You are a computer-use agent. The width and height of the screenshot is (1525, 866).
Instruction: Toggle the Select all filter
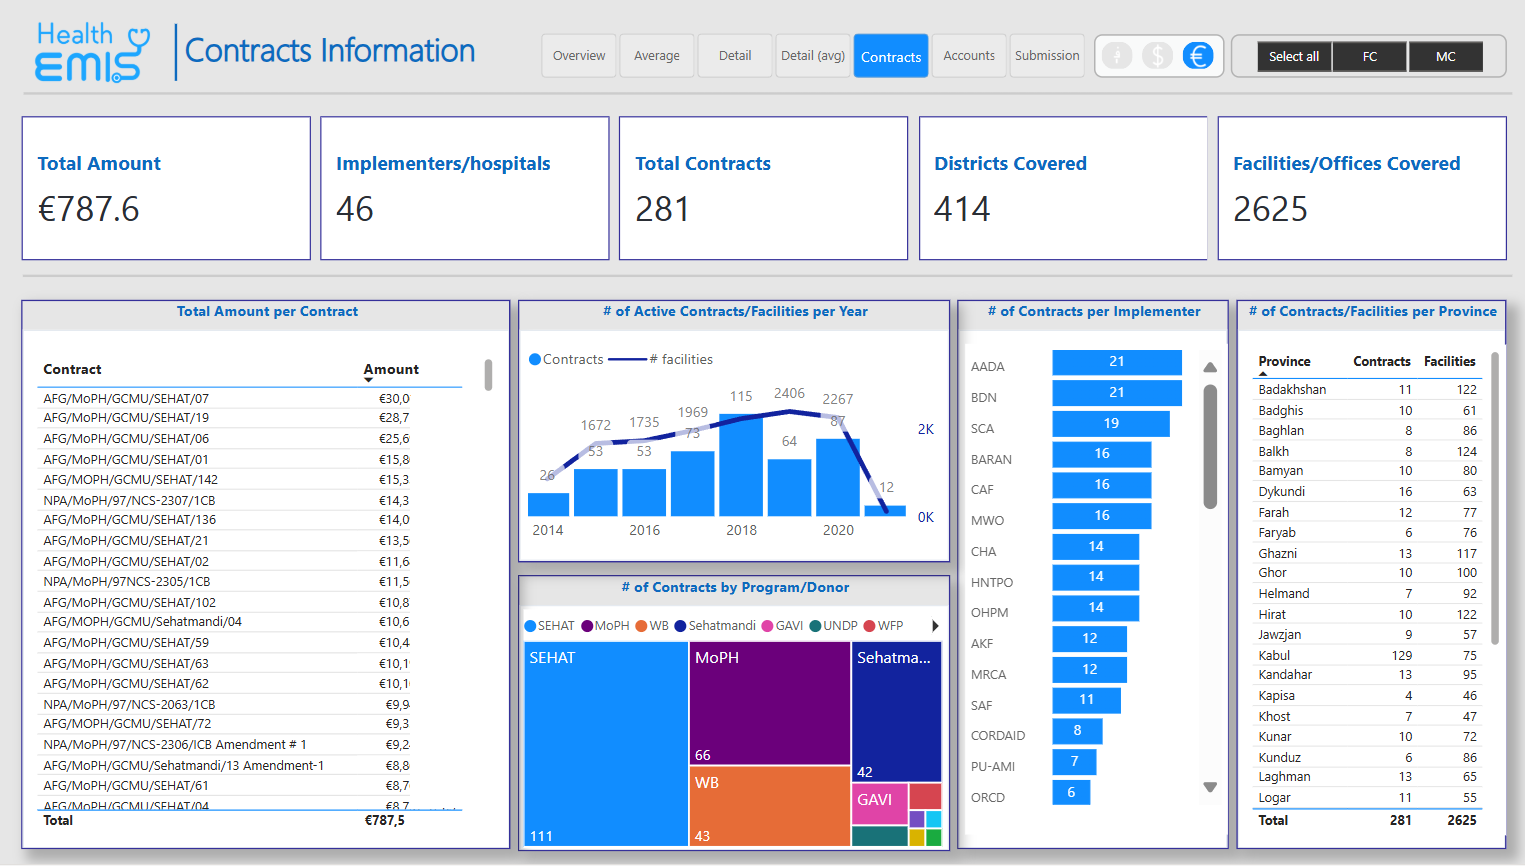pos(1293,57)
